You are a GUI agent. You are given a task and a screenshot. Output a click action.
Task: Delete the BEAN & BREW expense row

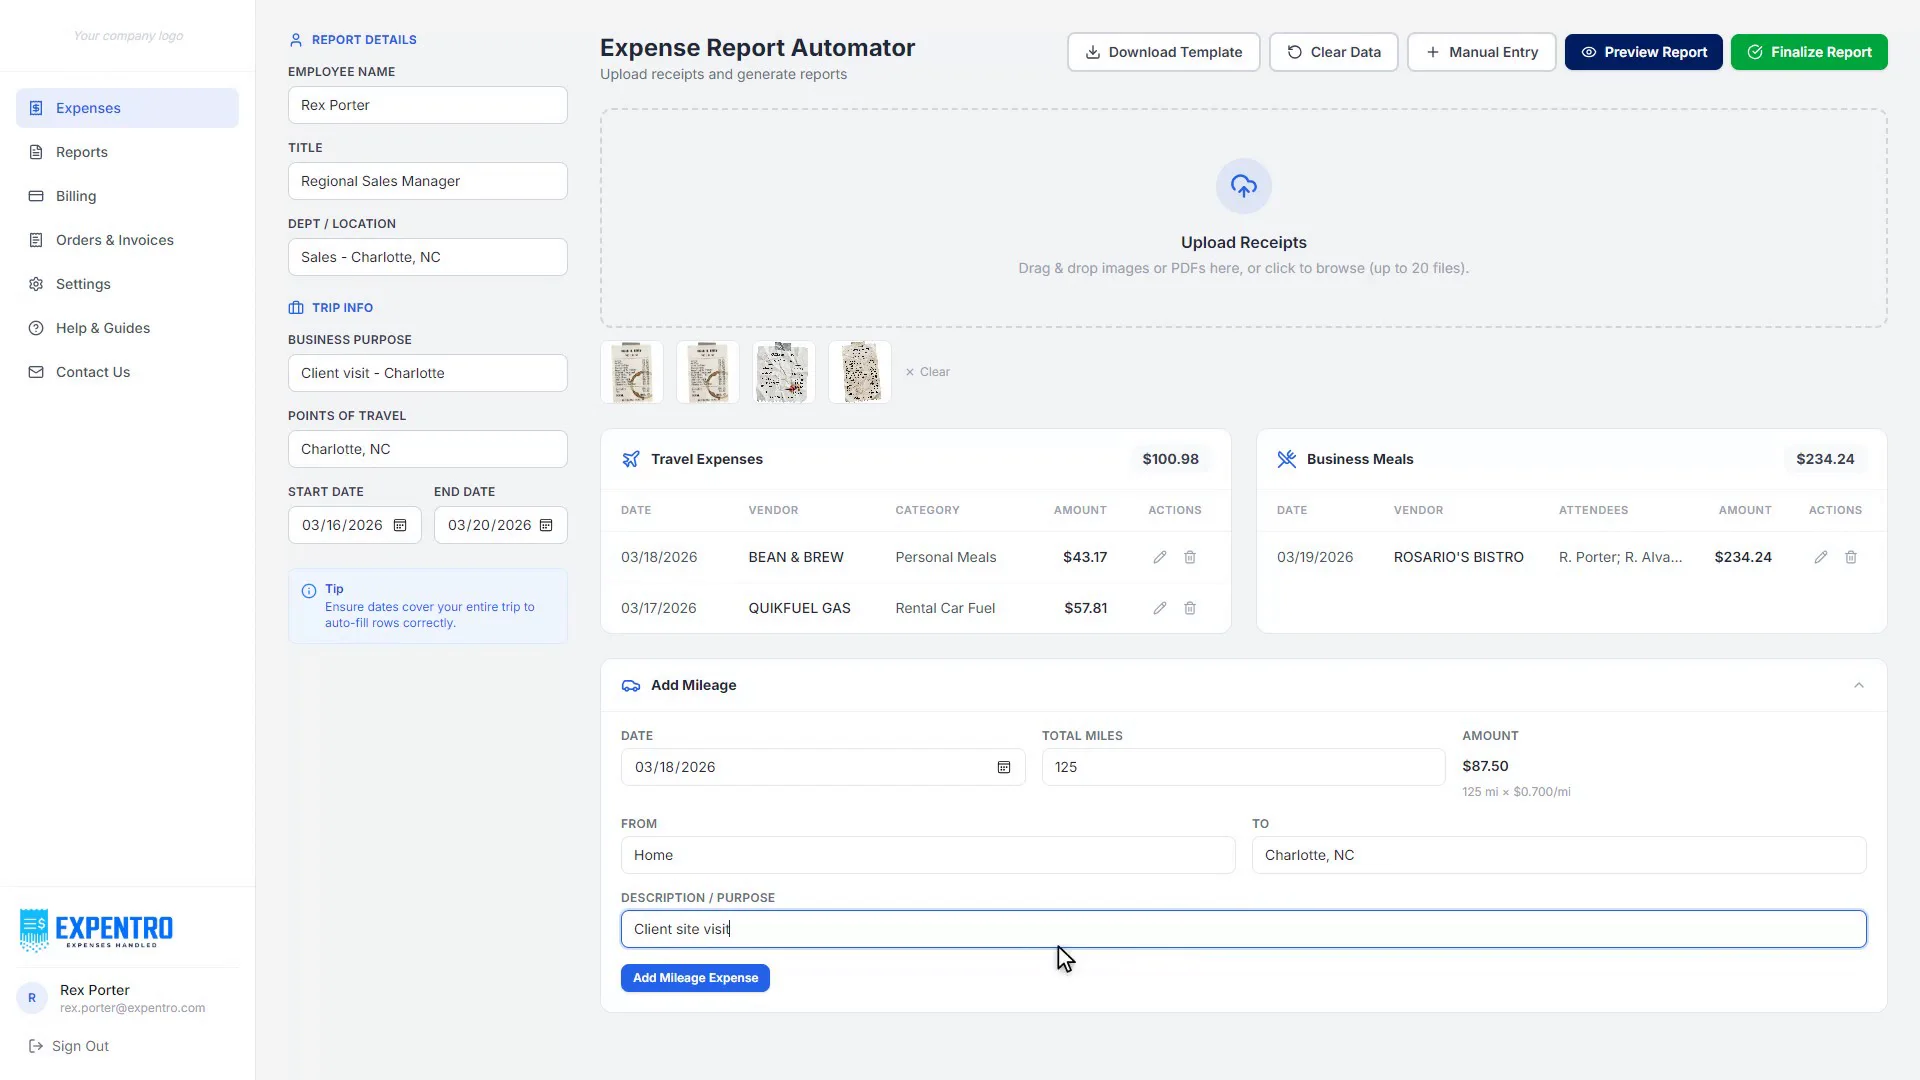1190,557
